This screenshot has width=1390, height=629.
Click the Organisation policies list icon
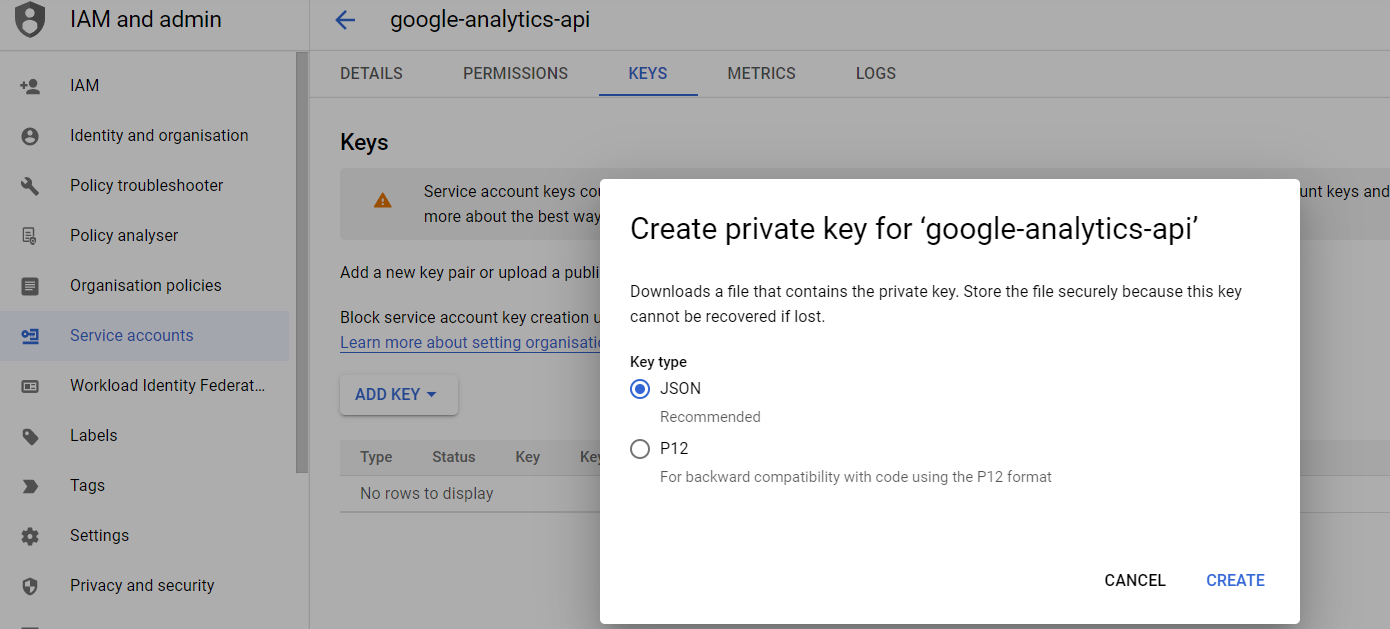click(x=30, y=286)
